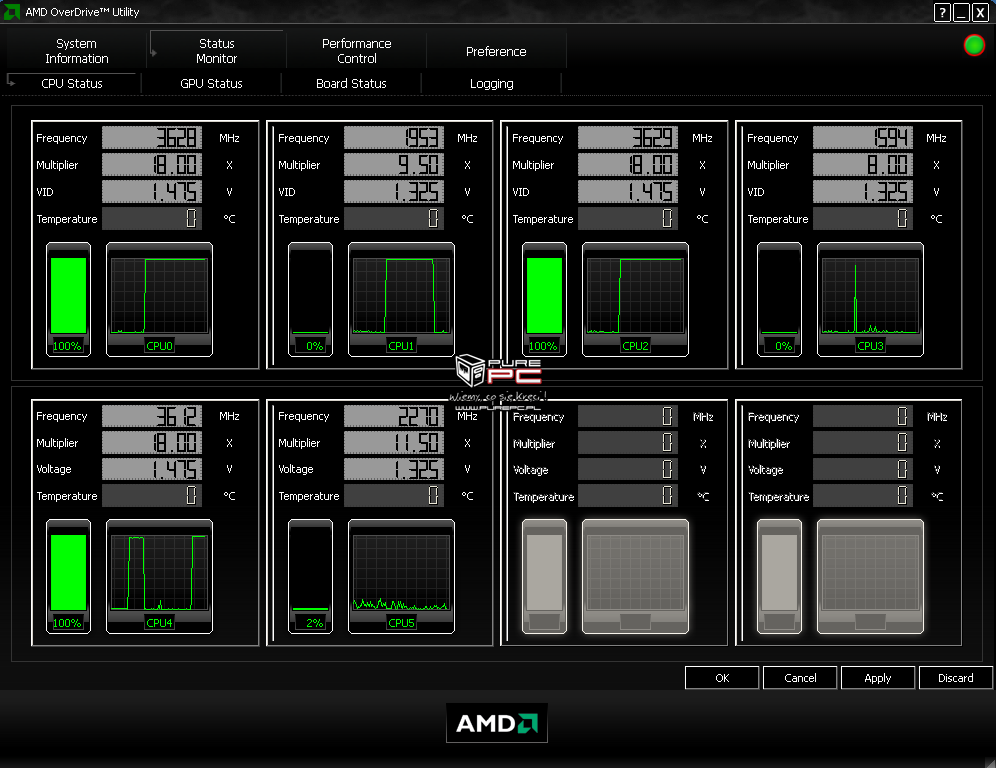Screen dimensions: 996x768
Task: Click the Discard button
Action: (956, 678)
